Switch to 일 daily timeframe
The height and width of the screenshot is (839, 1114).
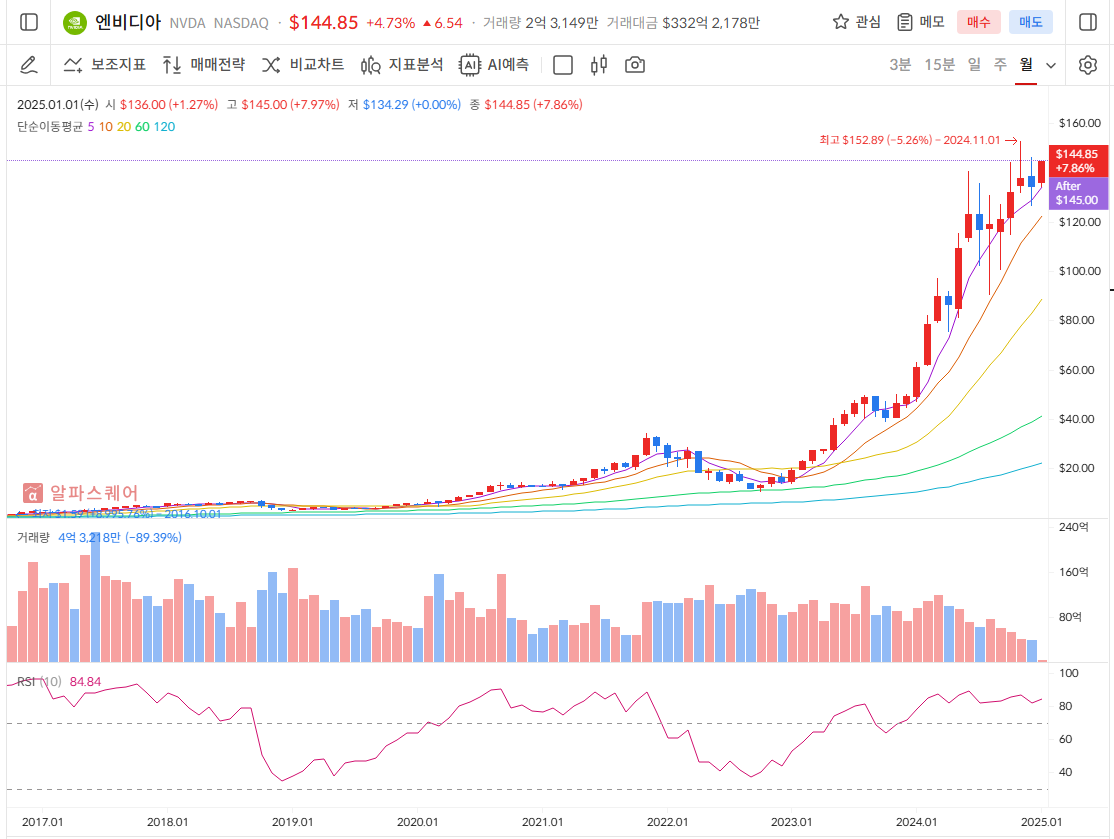(x=974, y=65)
